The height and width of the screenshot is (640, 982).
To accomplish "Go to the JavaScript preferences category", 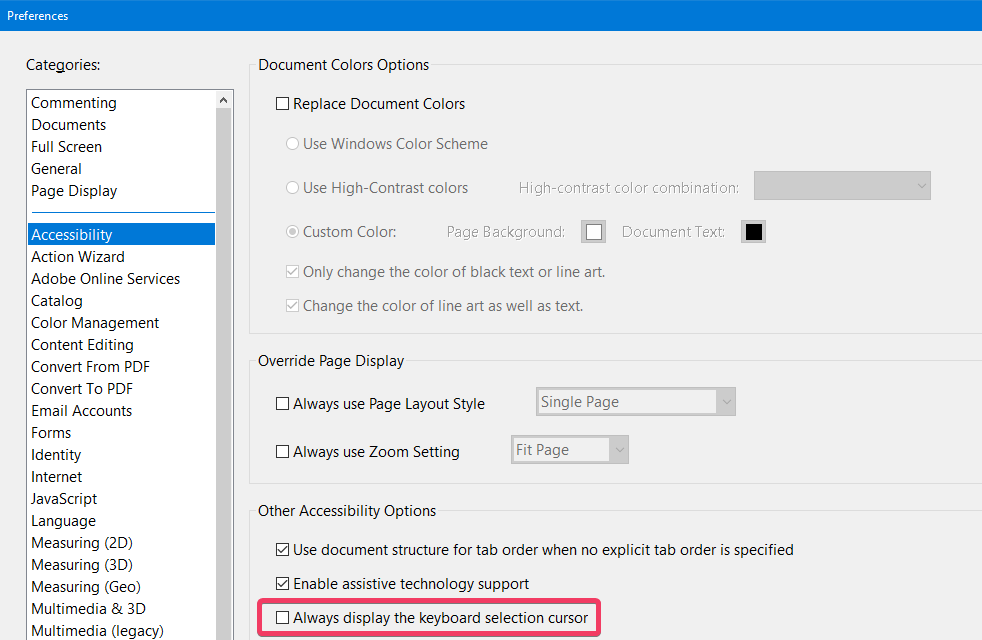I will point(64,499).
